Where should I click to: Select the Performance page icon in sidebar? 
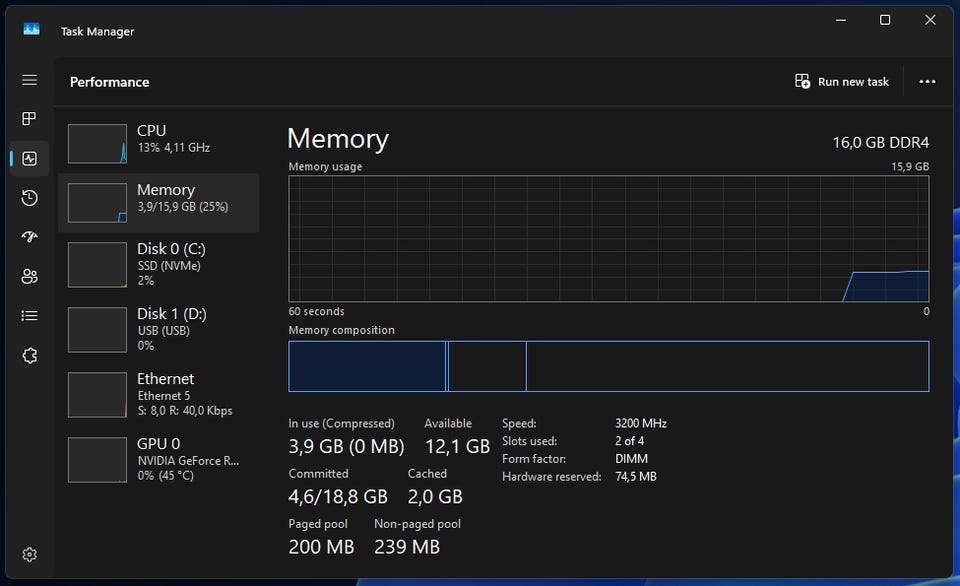point(29,159)
